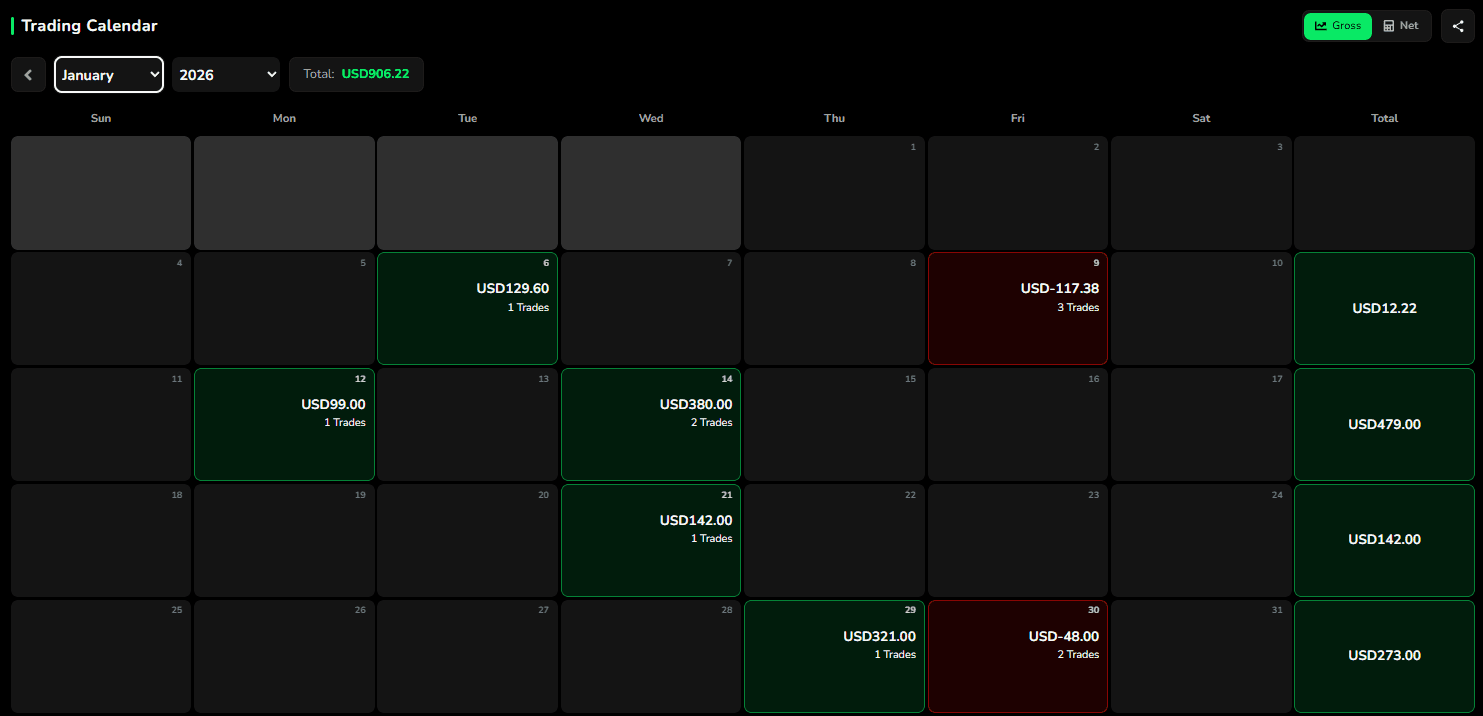Click the calculator icon beside Net
1483x716 pixels.
click(1389, 25)
